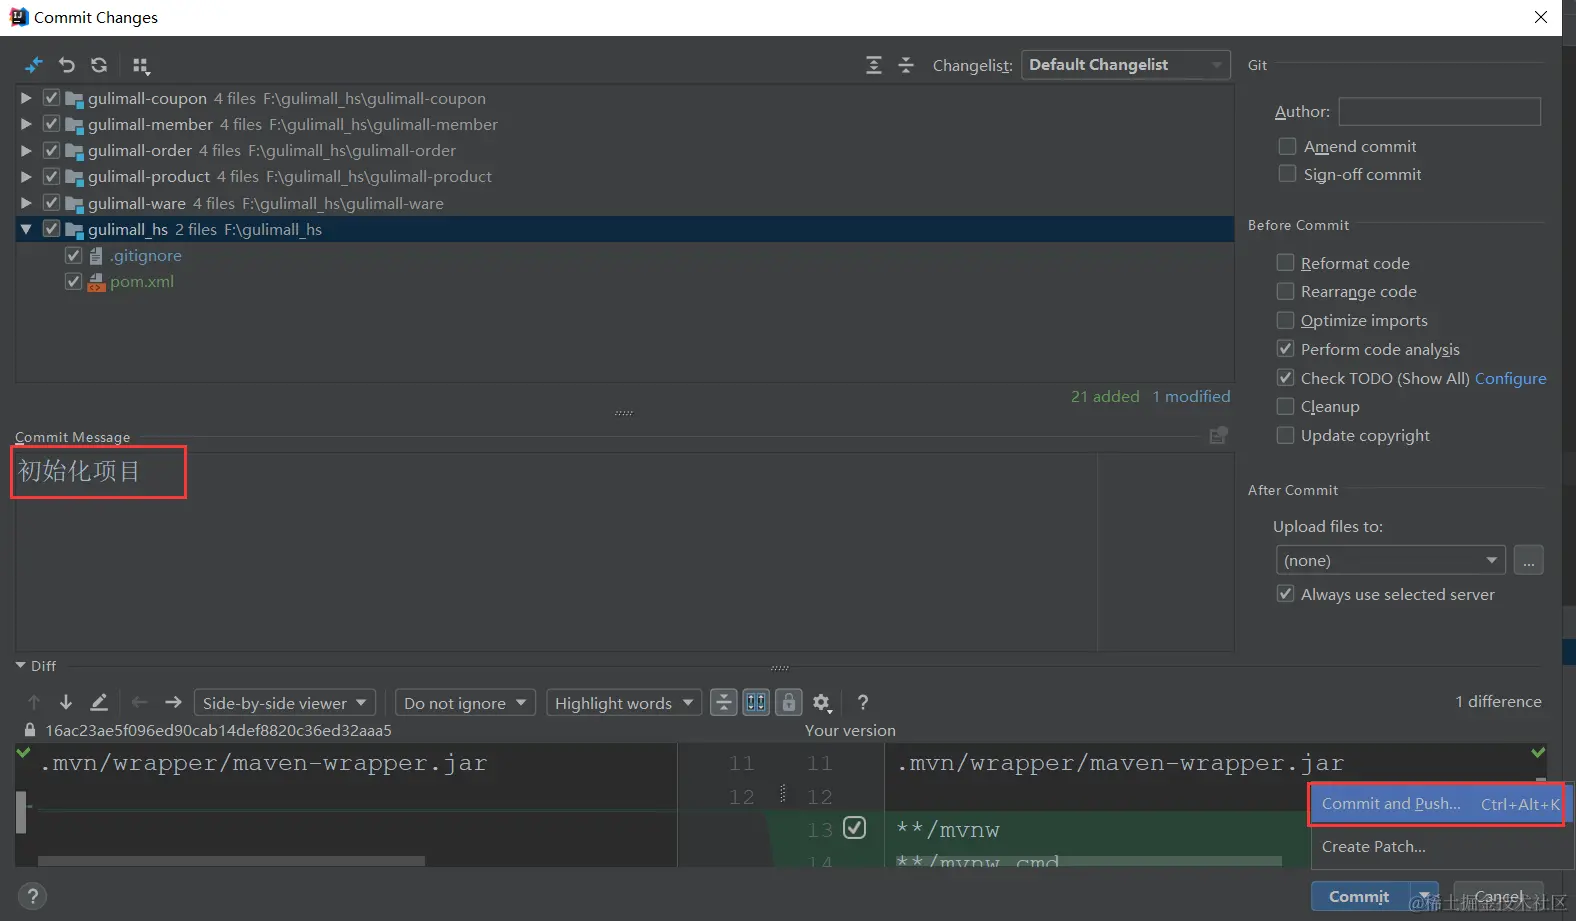The image size is (1576, 921).
Task: Expand the gulimall-coupon tree node
Action: point(26,98)
